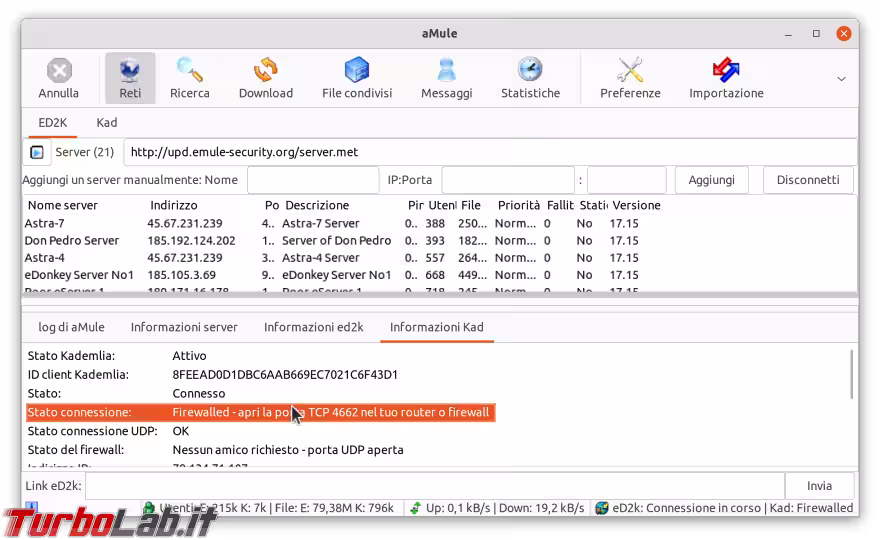Open Preferenze settings
880x540 pixels.
[x=630, y=78]
